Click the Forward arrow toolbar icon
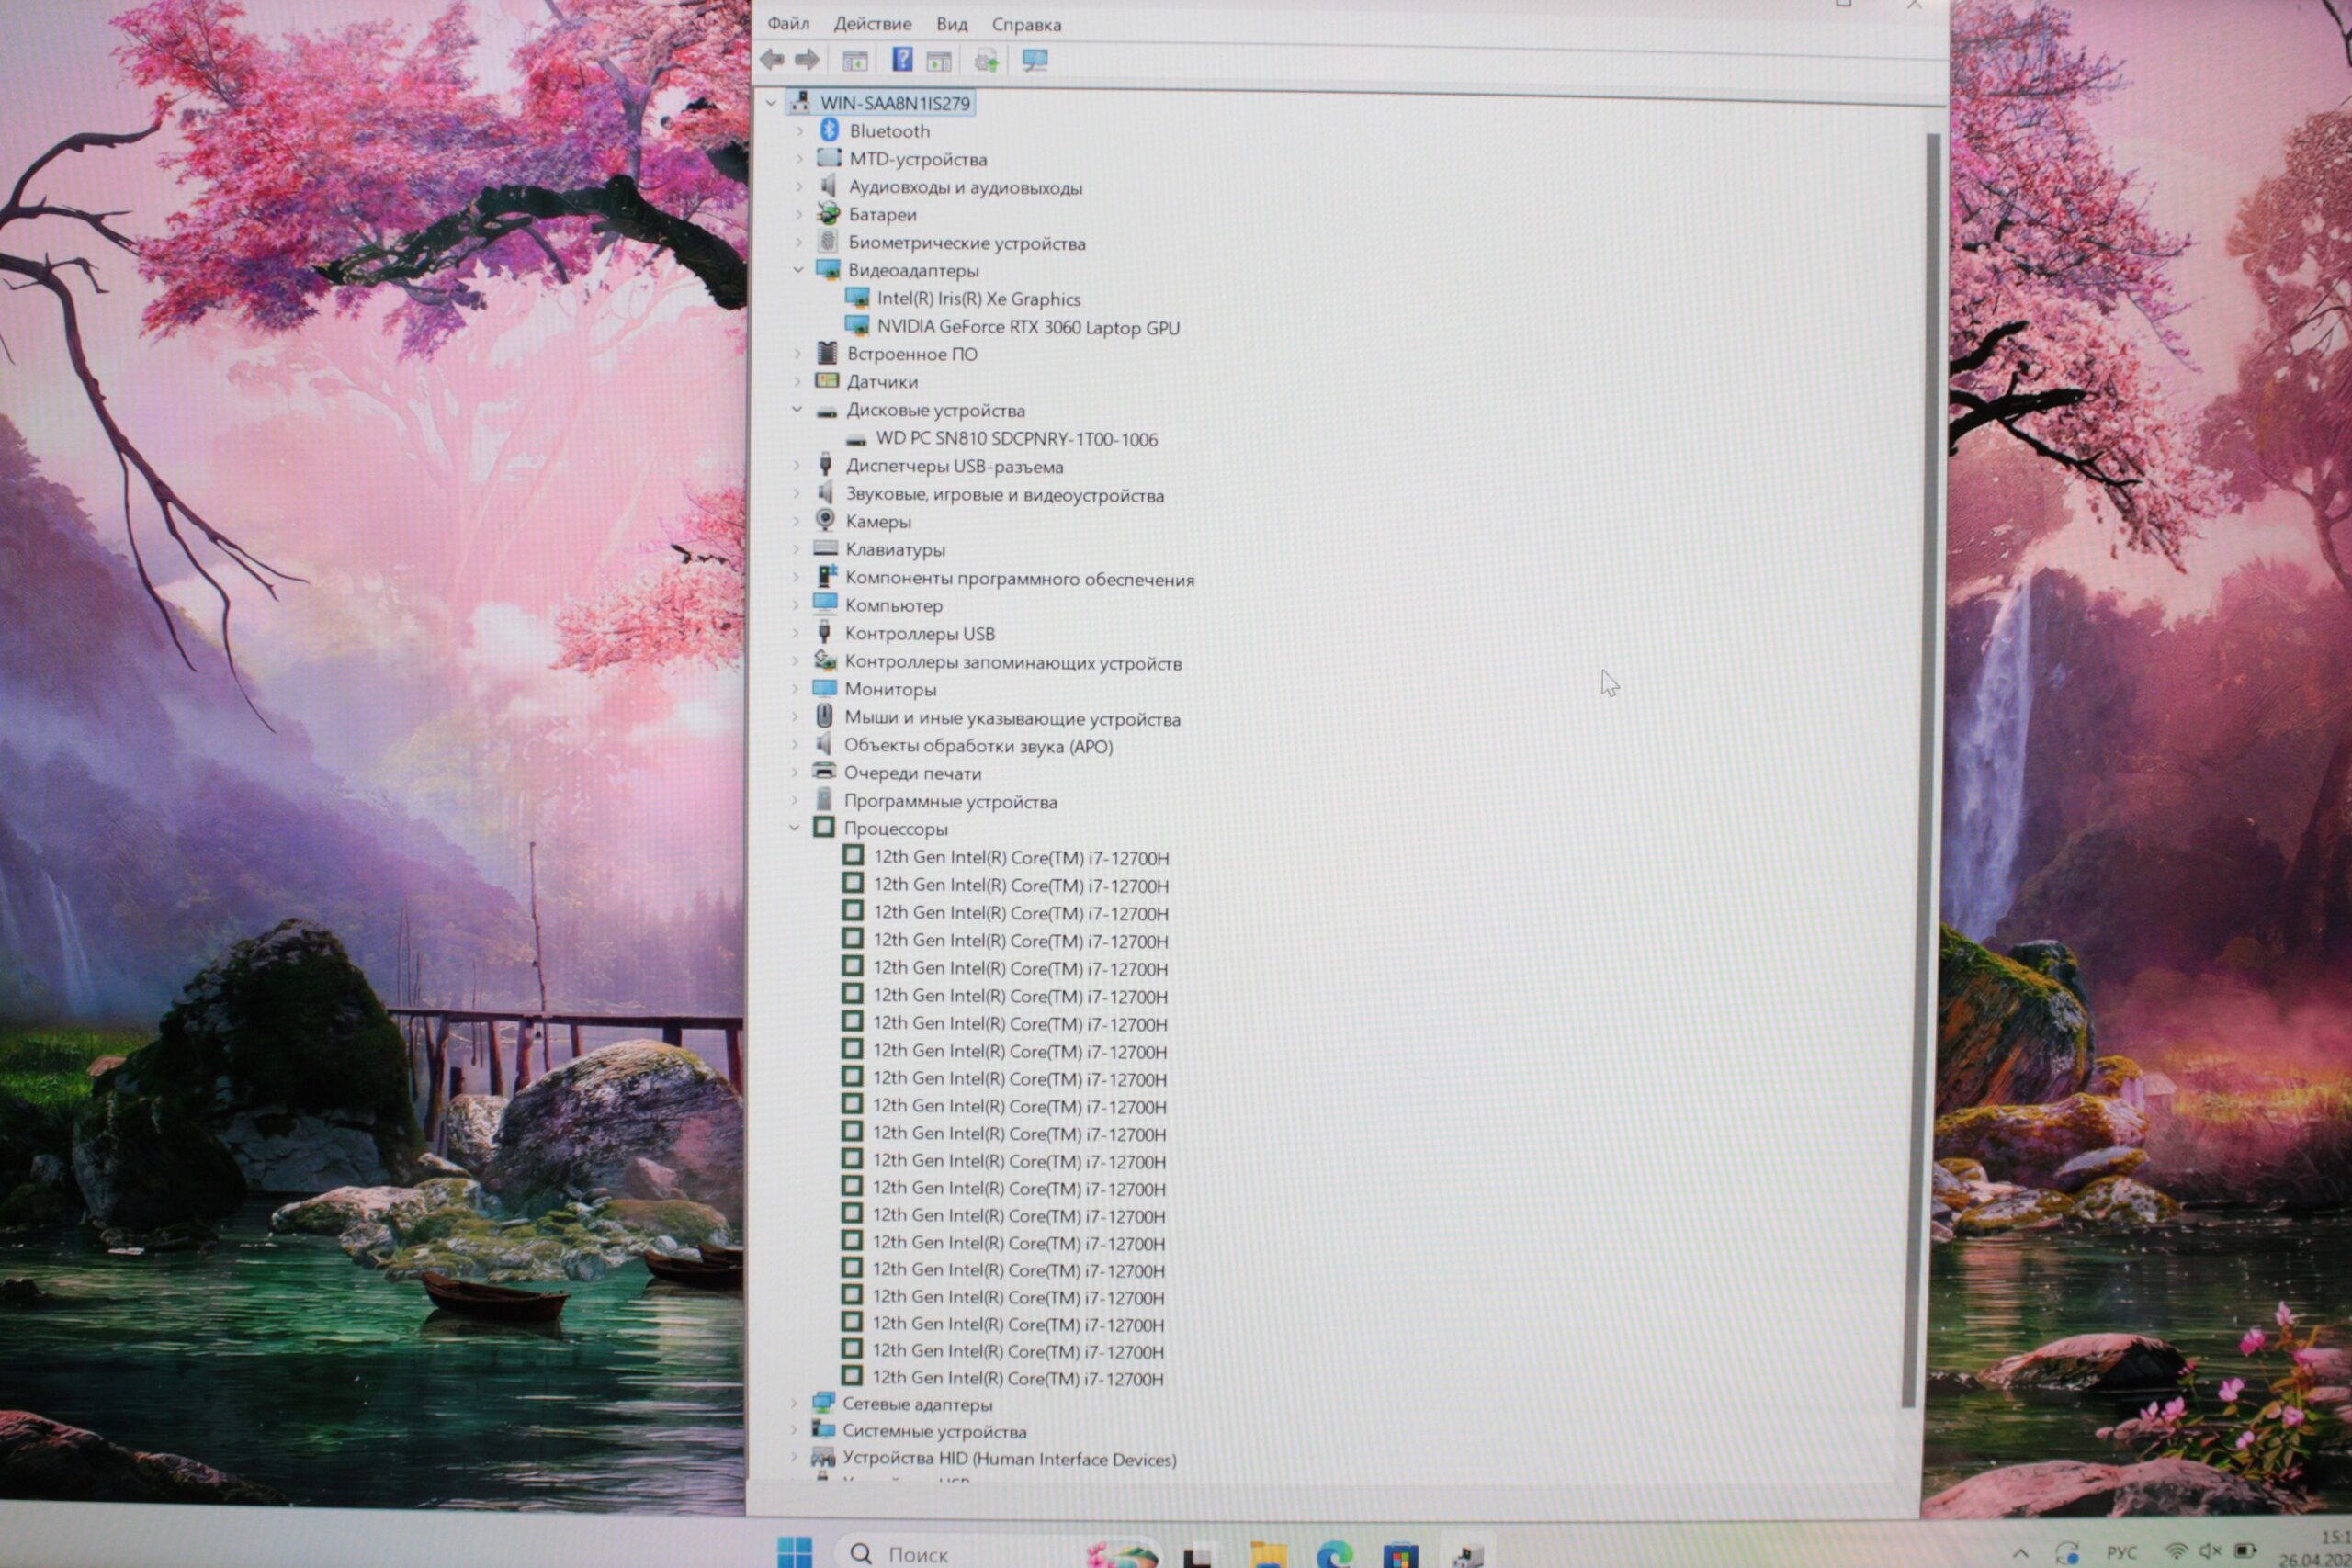Screen dimensions: 2352x1568 tap(807, 60)
